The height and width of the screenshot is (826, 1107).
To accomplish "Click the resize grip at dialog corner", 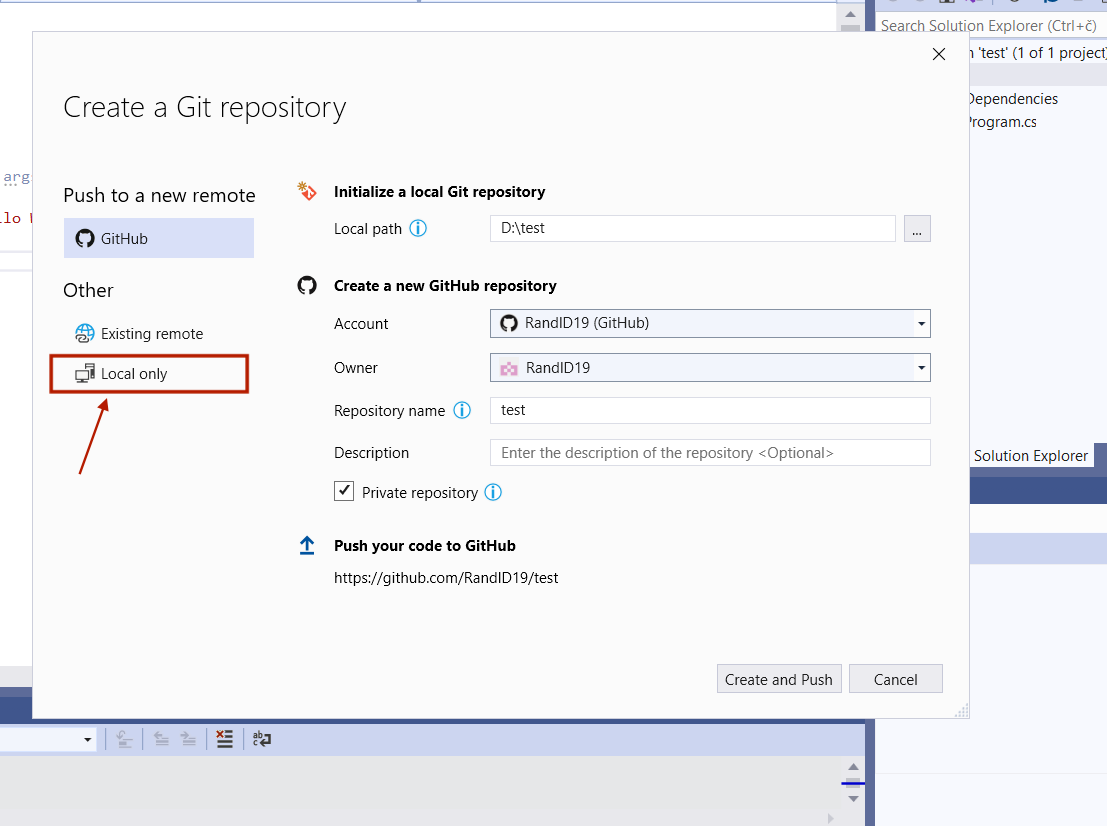I will 960,710.
